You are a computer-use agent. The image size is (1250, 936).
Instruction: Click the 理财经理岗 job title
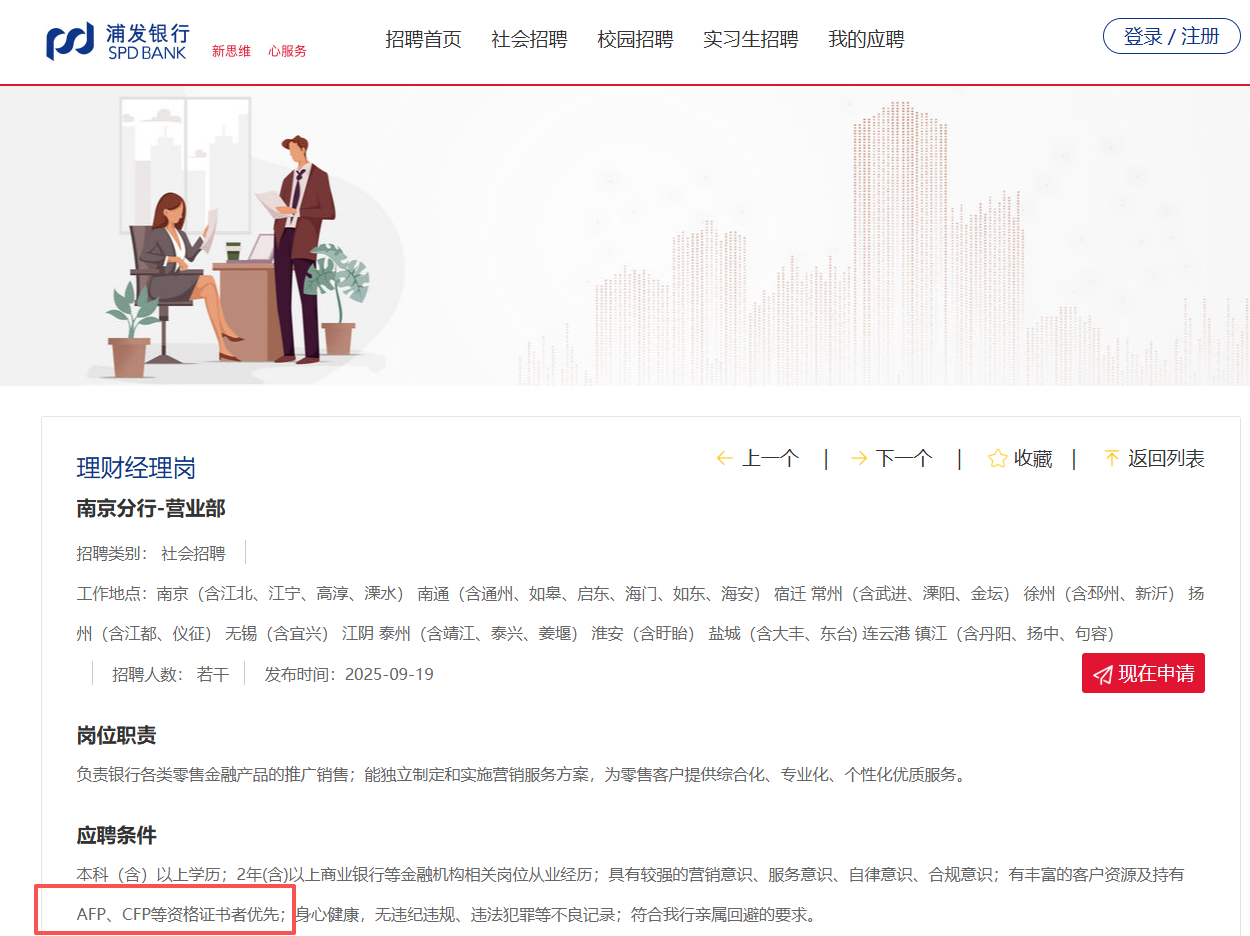[136, 468]
